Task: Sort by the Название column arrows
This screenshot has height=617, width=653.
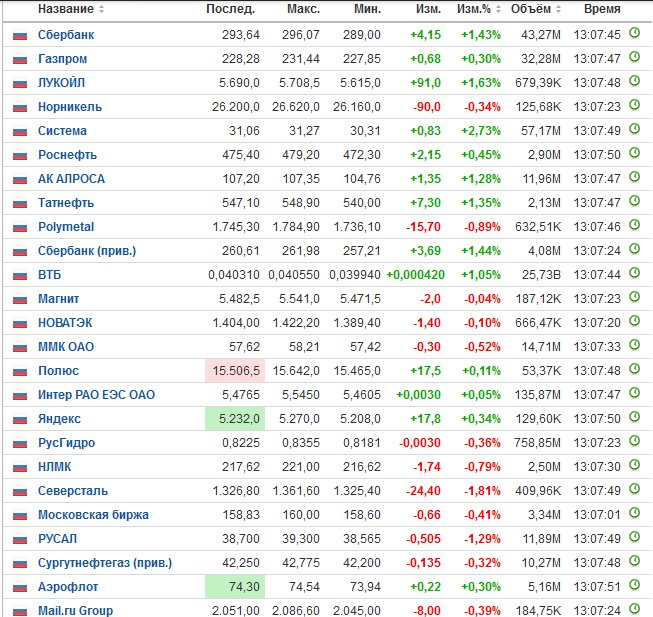Action: 101,9
